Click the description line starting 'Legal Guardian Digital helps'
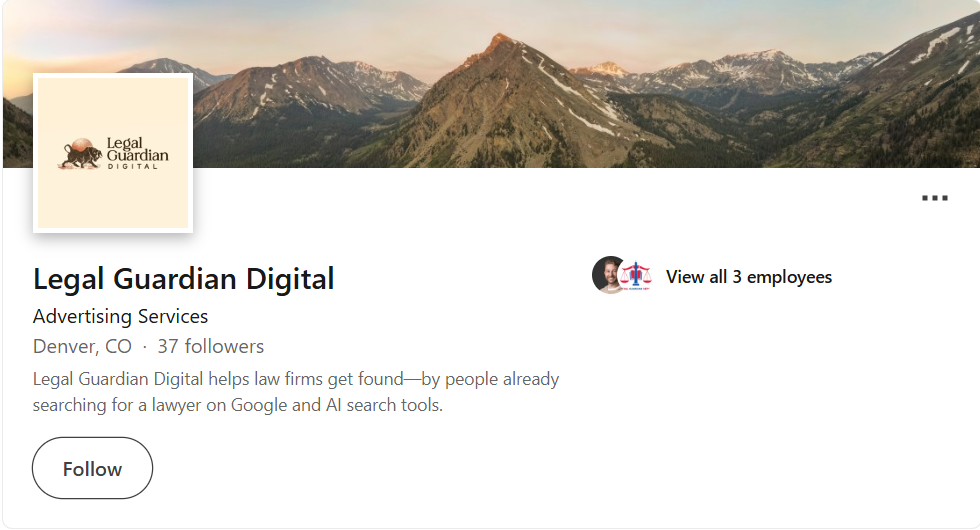Image resolution: width=980 pixels, height=530 pixels. pos(296,379)
